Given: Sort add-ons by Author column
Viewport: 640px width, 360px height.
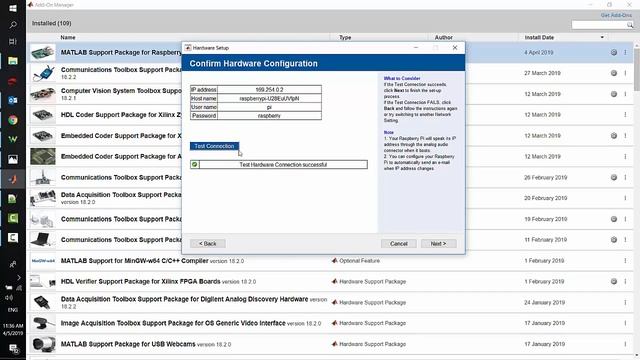Looking at the screenshot, I should click(x=443, y=38).
